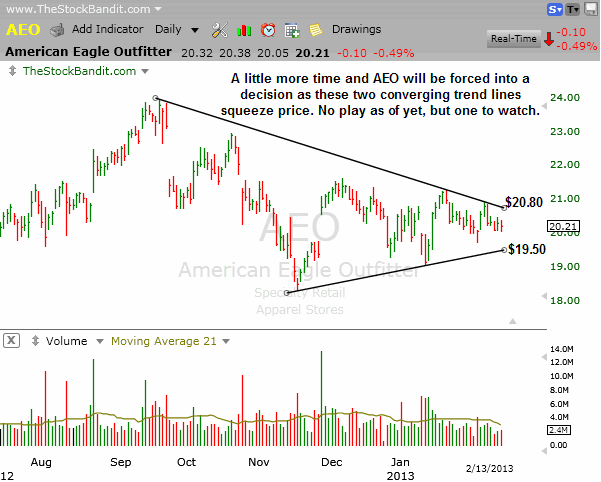Image resolution: width=601 pixels, height=482 pixels.
Task: Click the calendar grid icon in the toolbar
Action: 291,30
